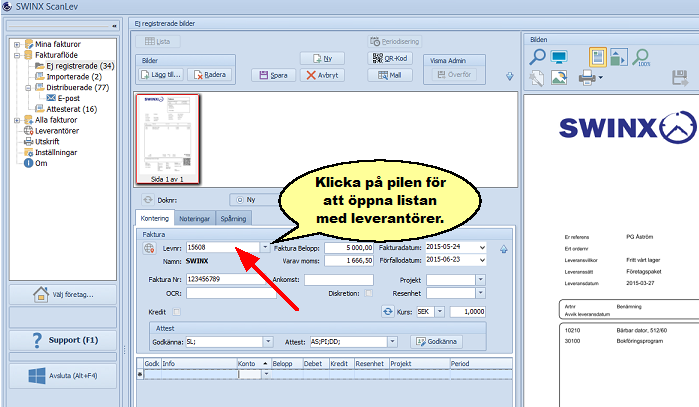The width and height of the screenshot is (699, 407).
Task: Open the Lista view button
Action: (x=158, y=41)
